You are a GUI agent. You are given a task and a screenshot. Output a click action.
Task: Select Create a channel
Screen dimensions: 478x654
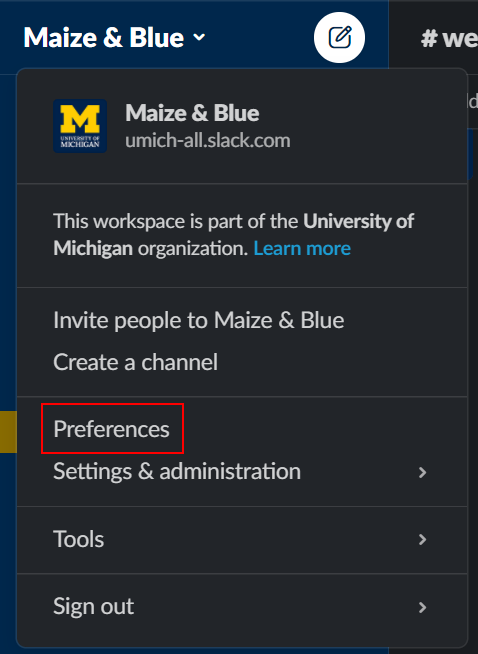coord(136,362)
